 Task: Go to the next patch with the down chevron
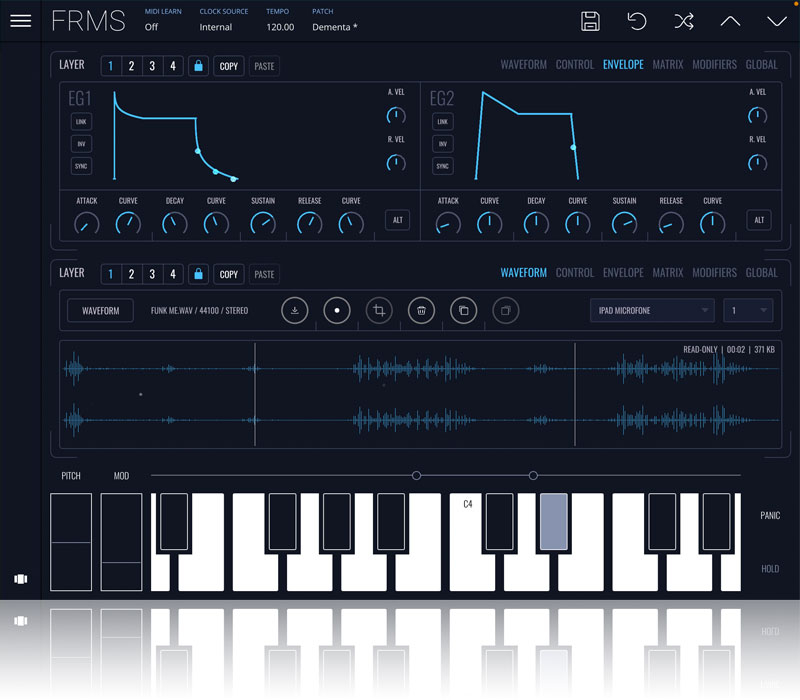click(x=777, y=21)
